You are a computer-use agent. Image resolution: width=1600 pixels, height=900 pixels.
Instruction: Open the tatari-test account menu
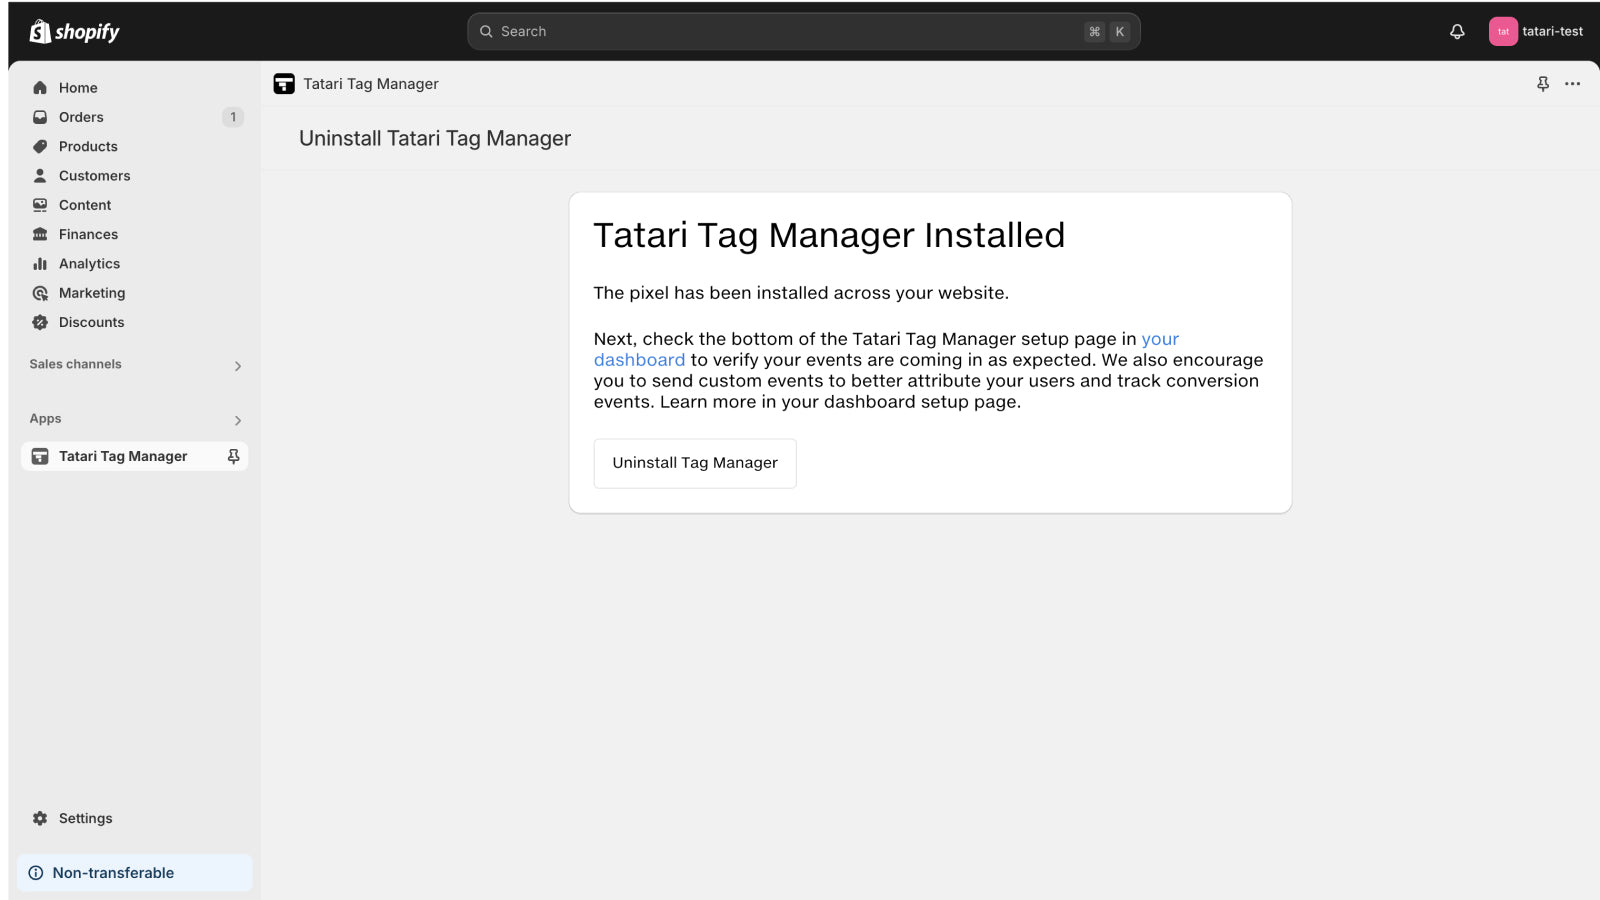coord(1536,32)
